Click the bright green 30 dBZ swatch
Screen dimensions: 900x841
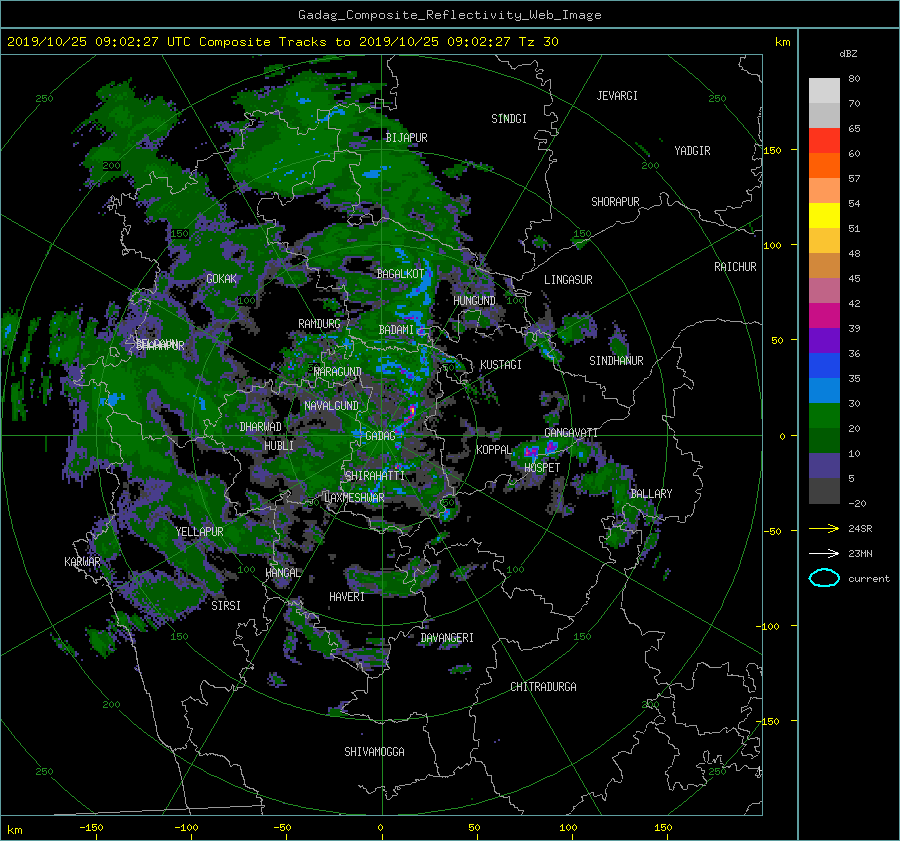(824, 415)
